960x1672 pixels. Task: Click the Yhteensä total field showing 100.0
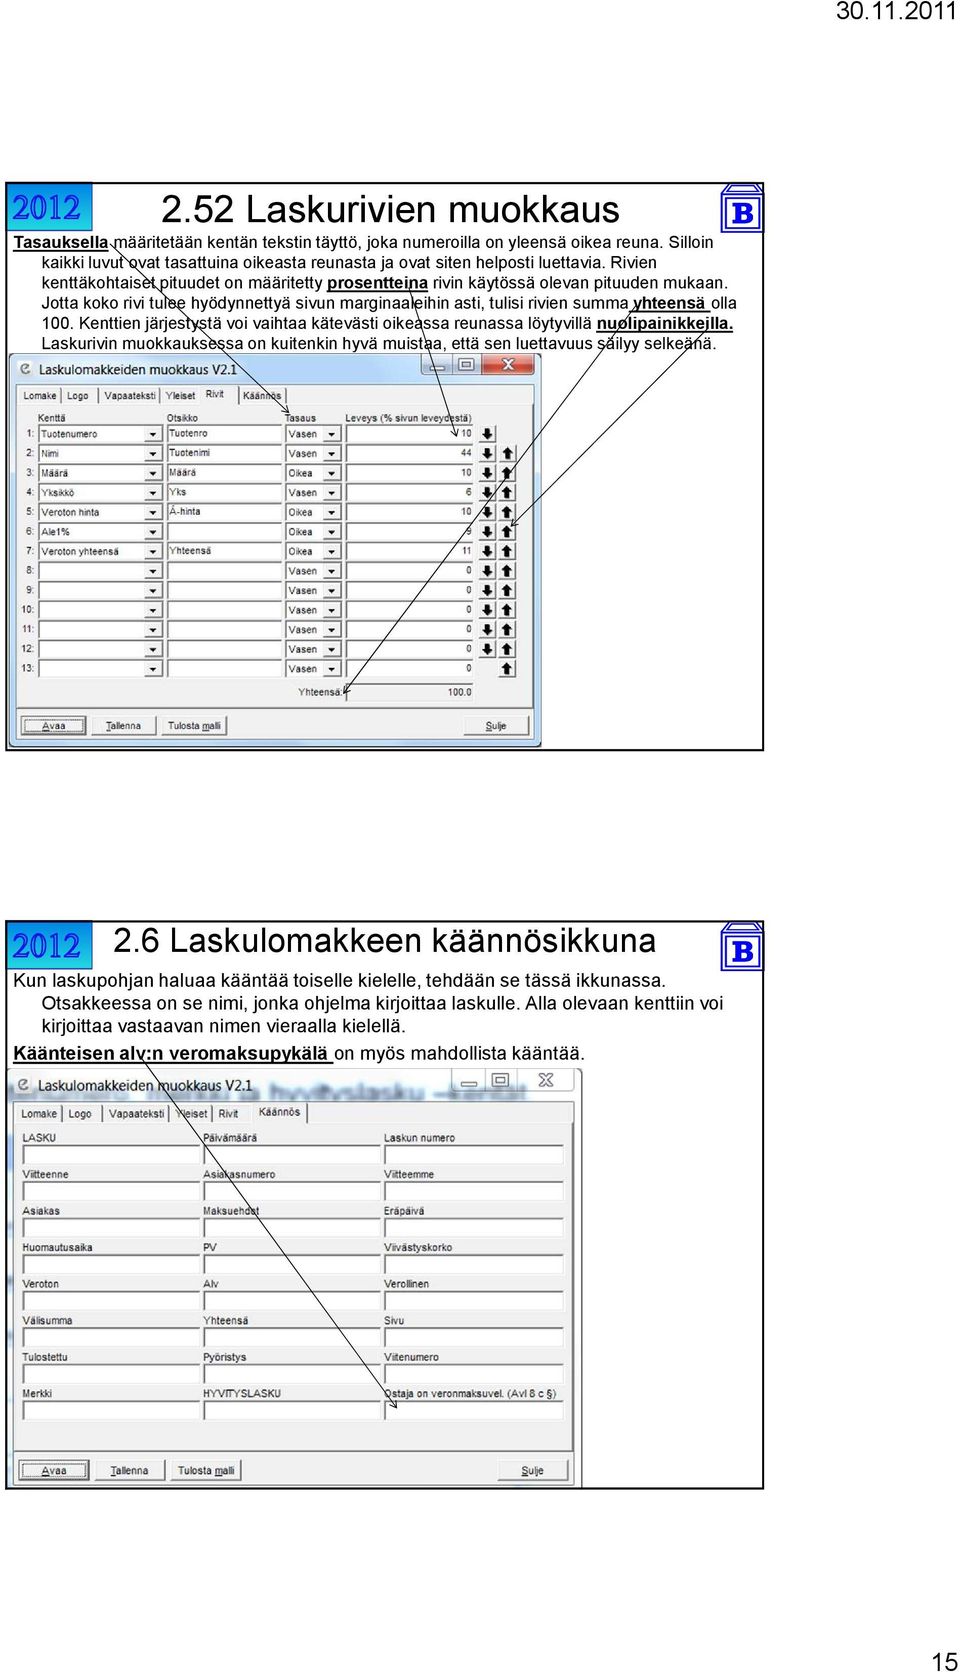point(410,692)
